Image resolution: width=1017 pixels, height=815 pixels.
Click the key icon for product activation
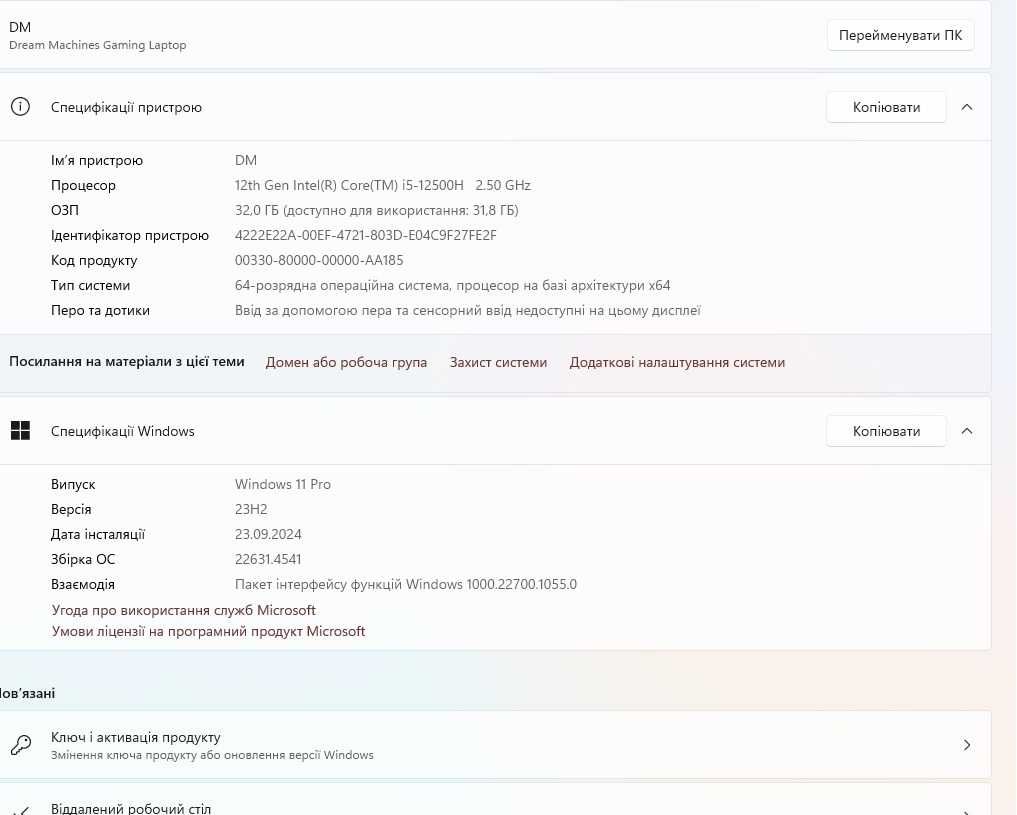click(x=21, y=745)
